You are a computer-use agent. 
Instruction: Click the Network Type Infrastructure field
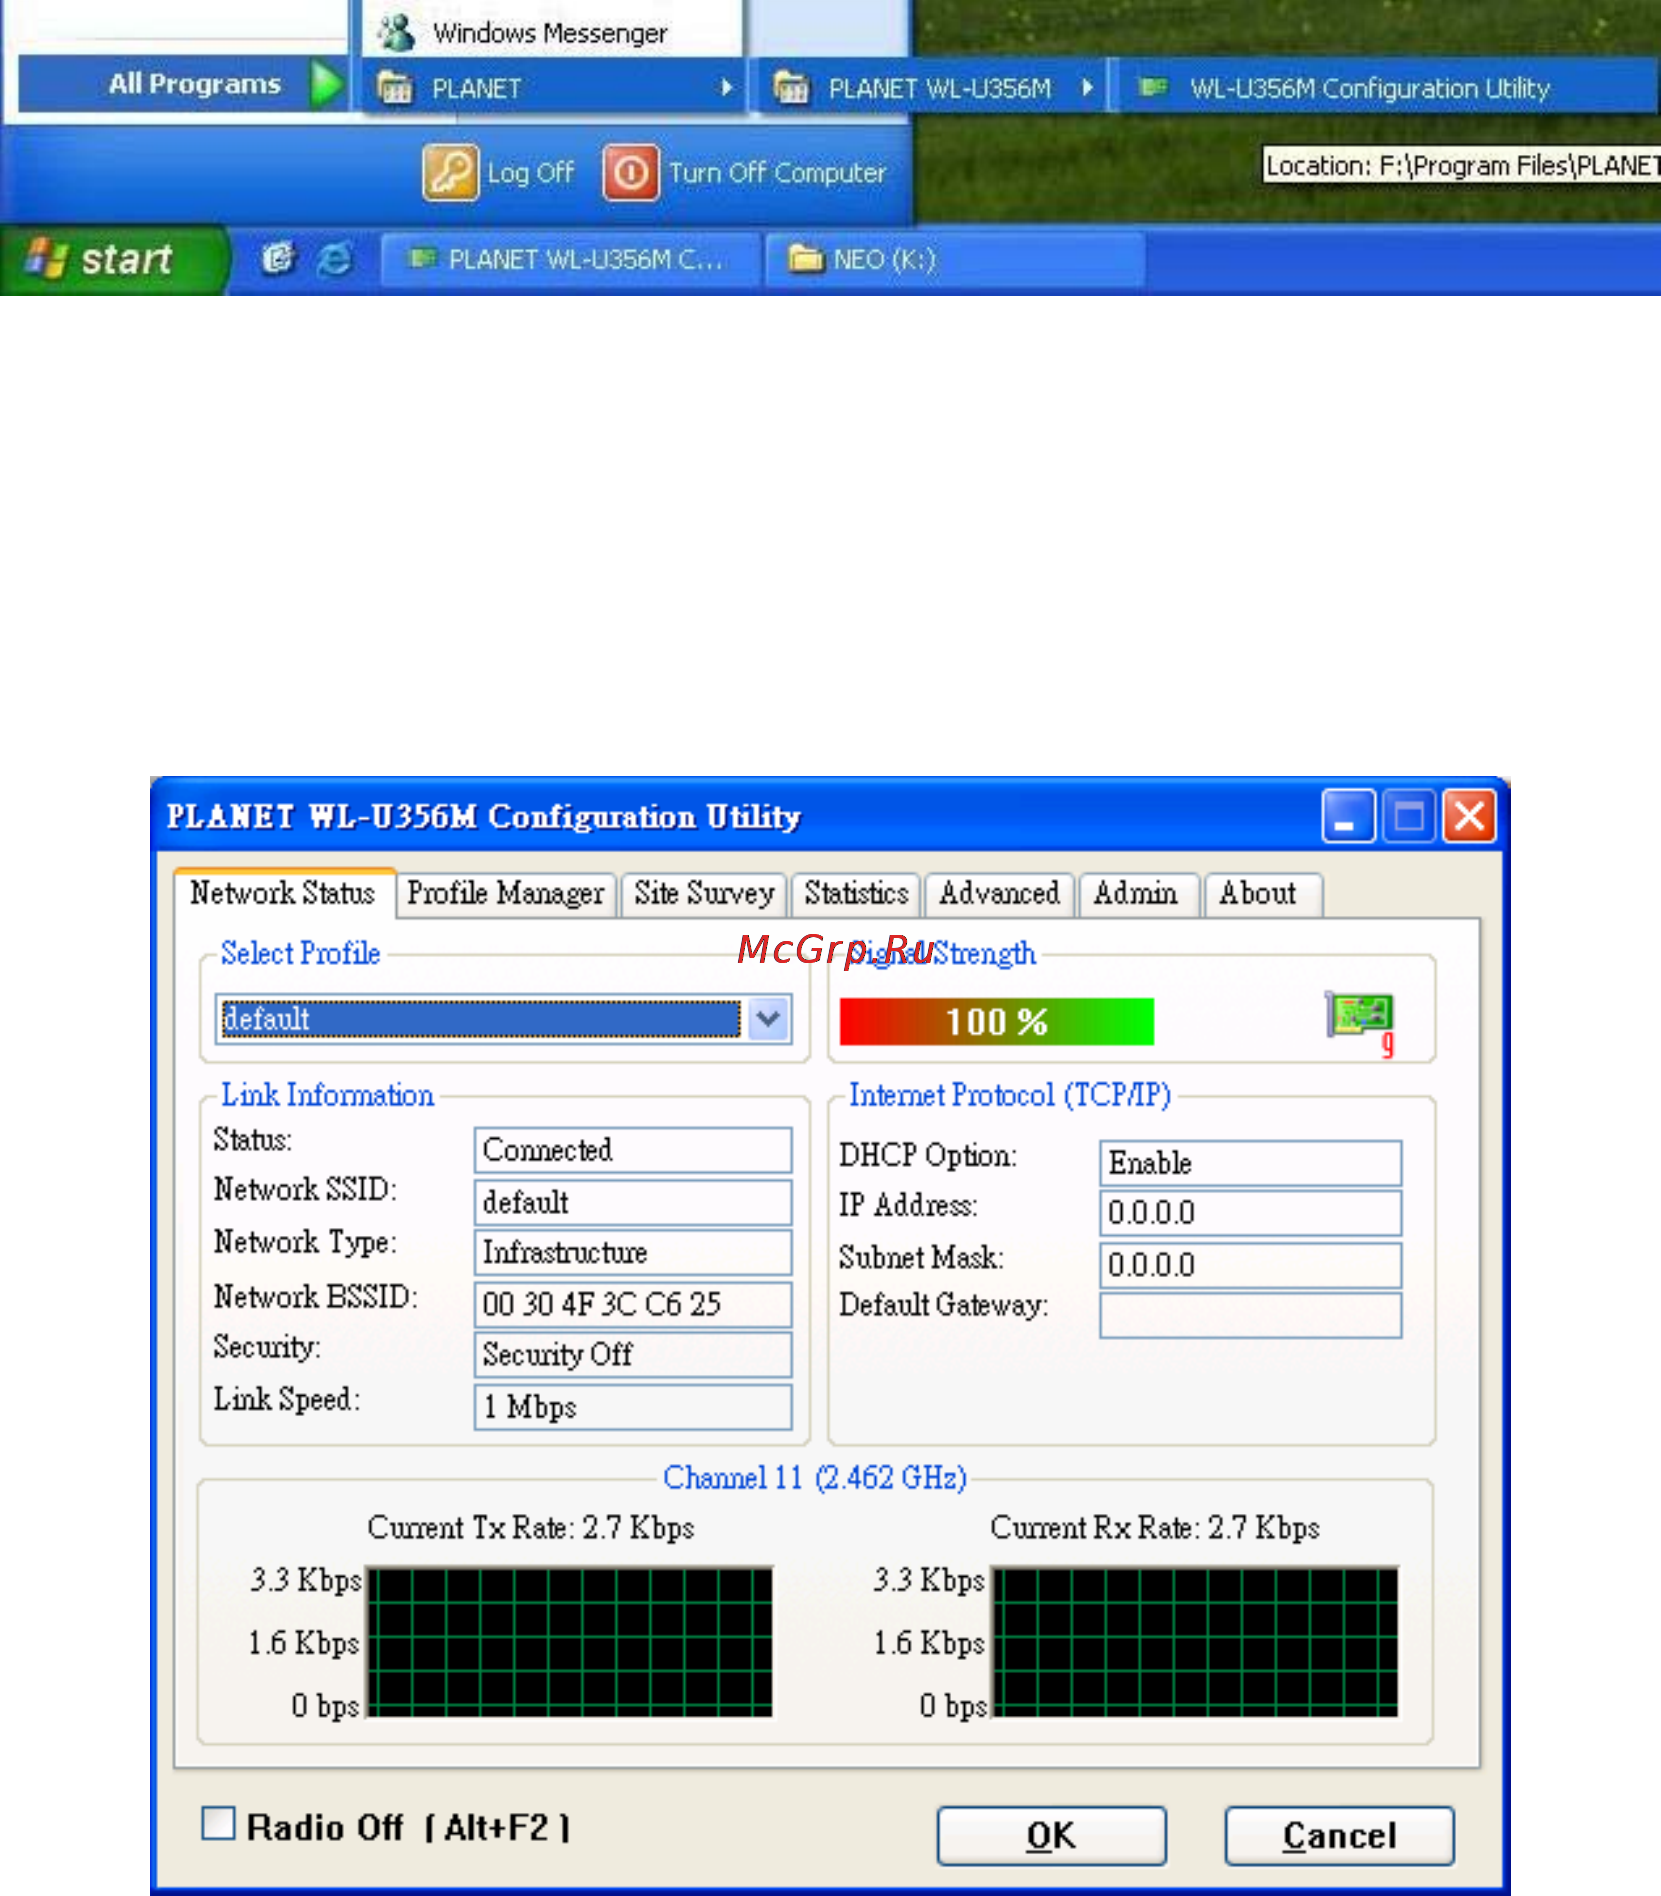click(x=633, y=1252)
